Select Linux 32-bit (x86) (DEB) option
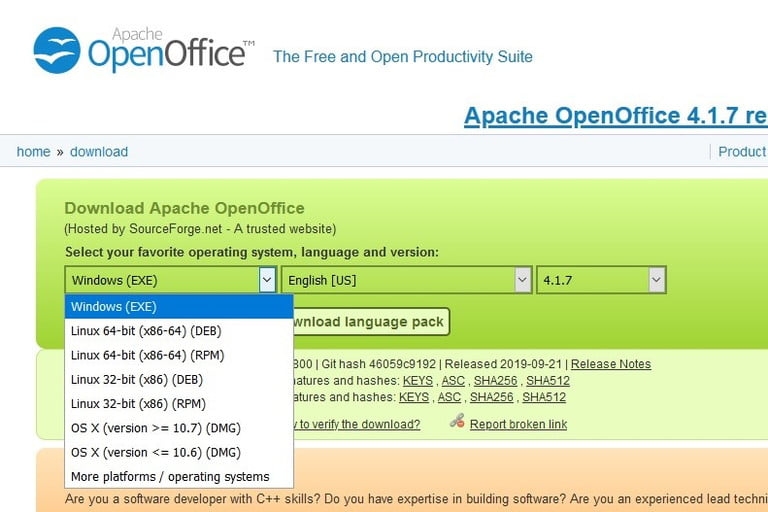Image resolution: width=768 pixels, height=512 pixels. 179,380
